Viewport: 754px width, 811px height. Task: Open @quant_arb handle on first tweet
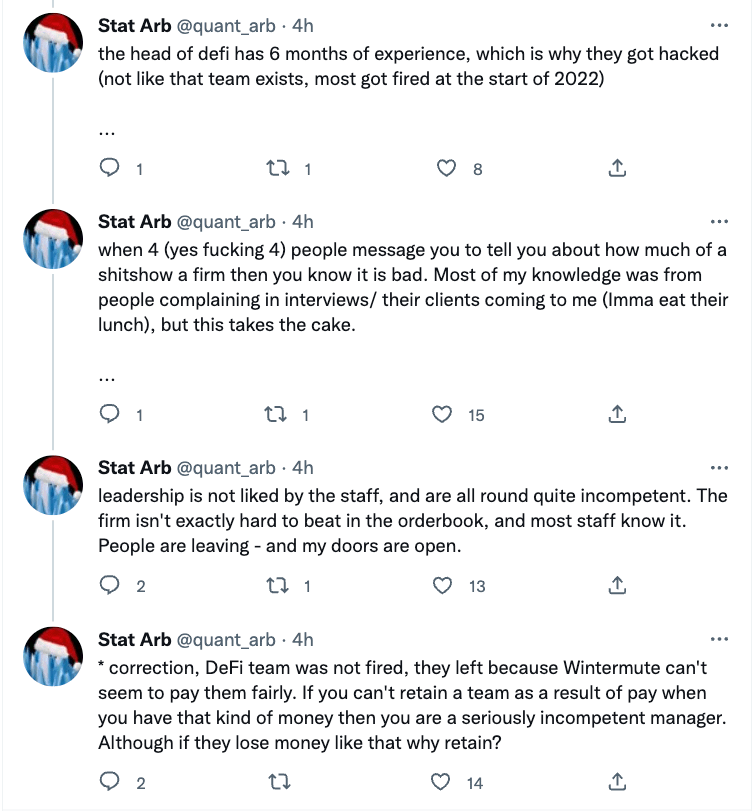(226, 26)
